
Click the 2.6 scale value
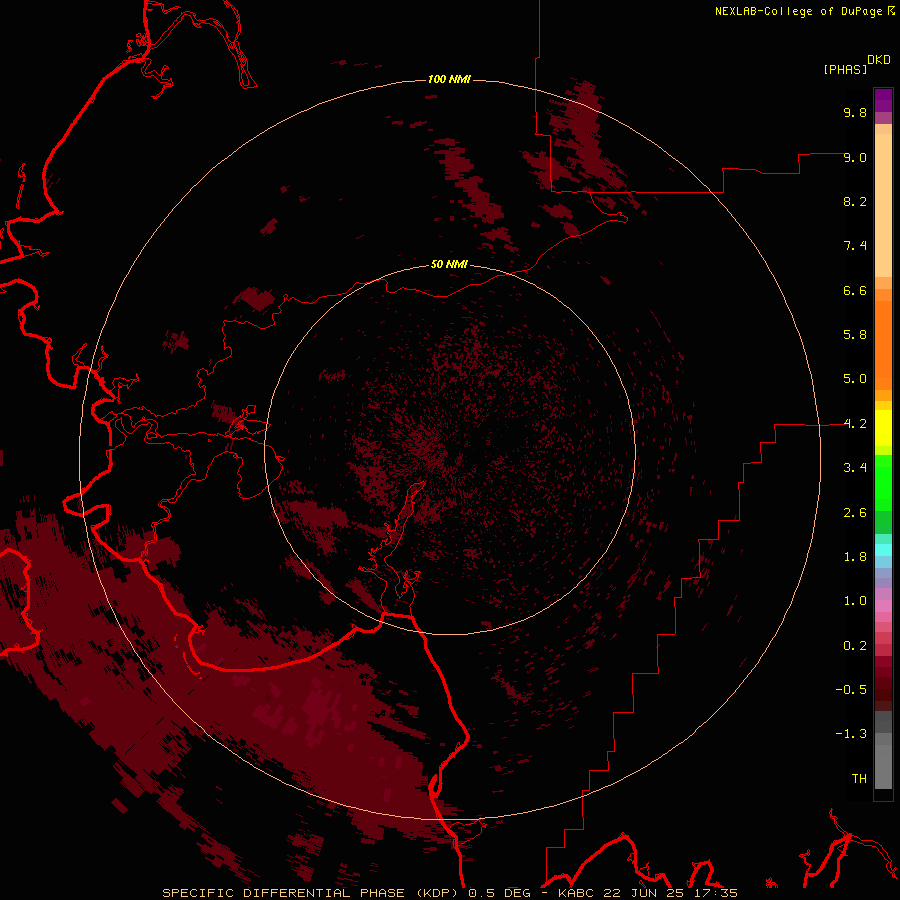855,513
